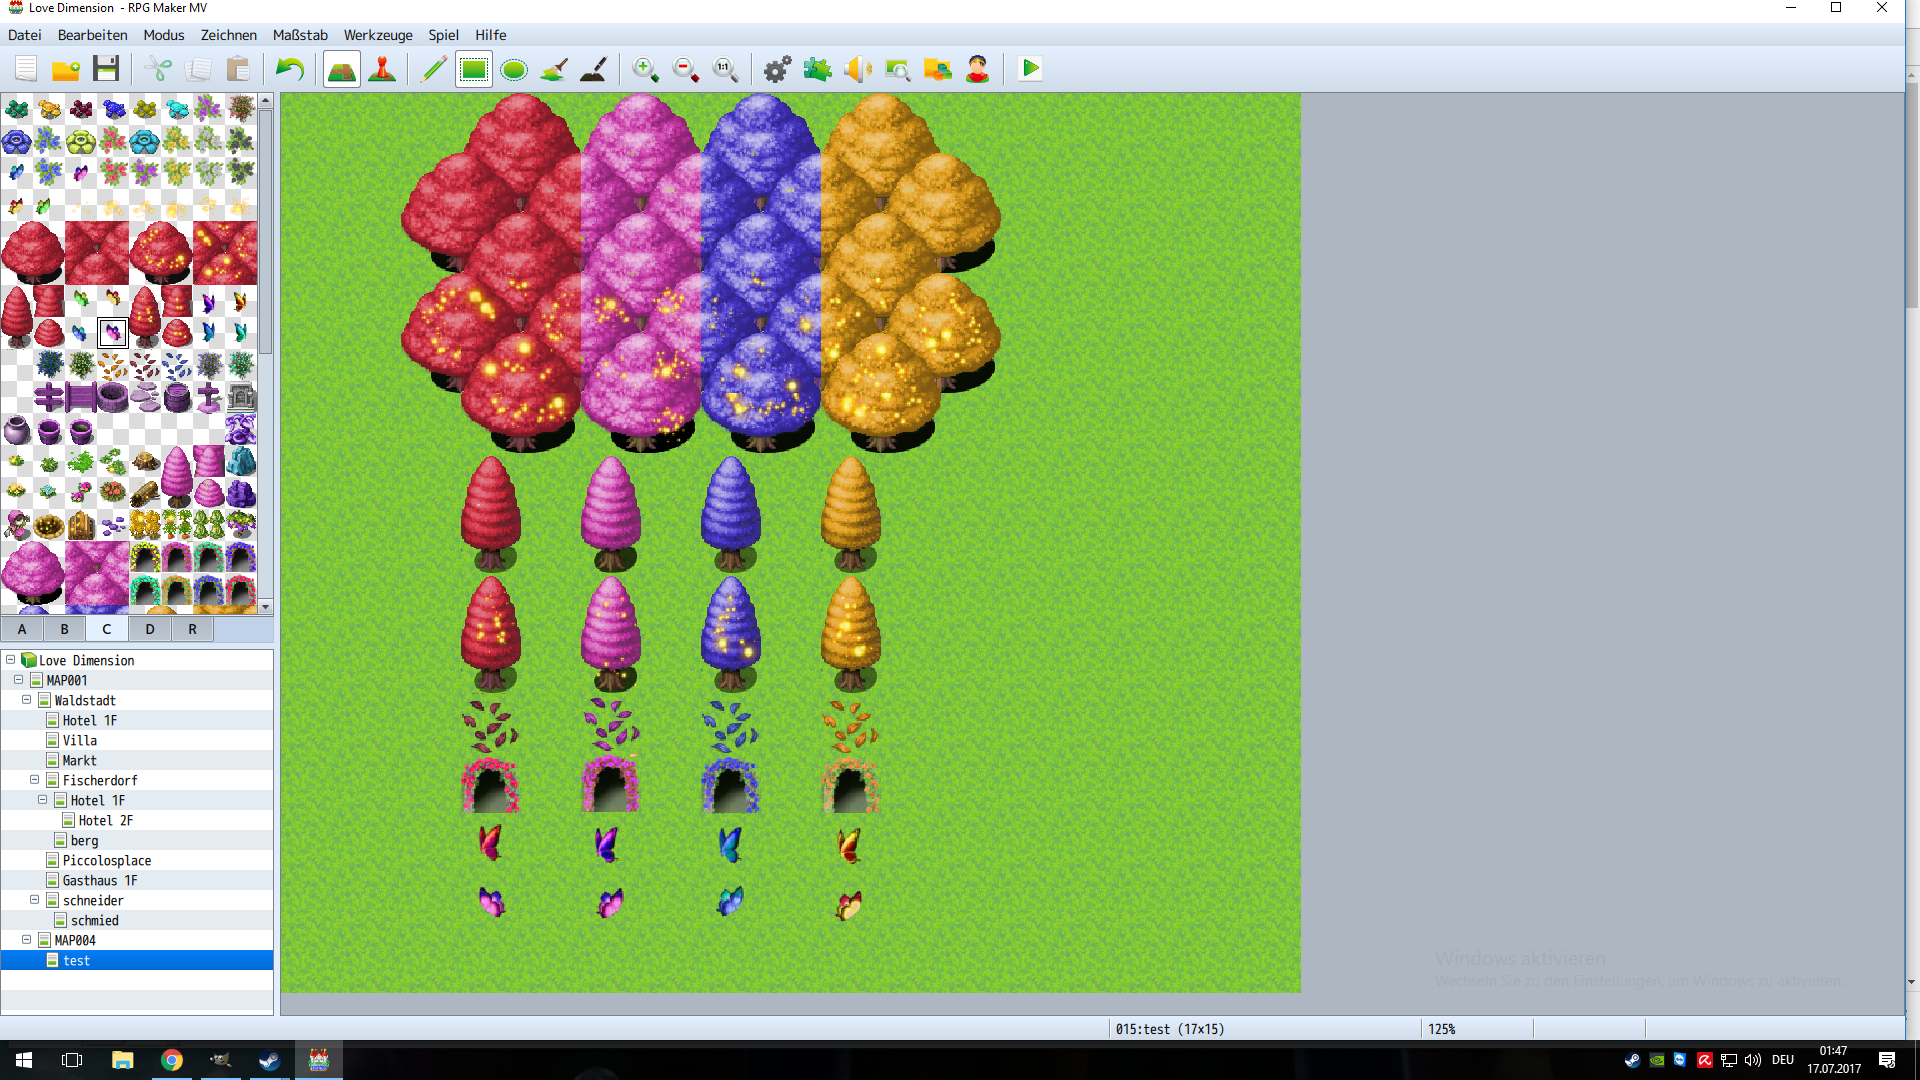Start Playtest with green arrow
This screenshot has height=1080, width=1920.
tap(1030, 69)
